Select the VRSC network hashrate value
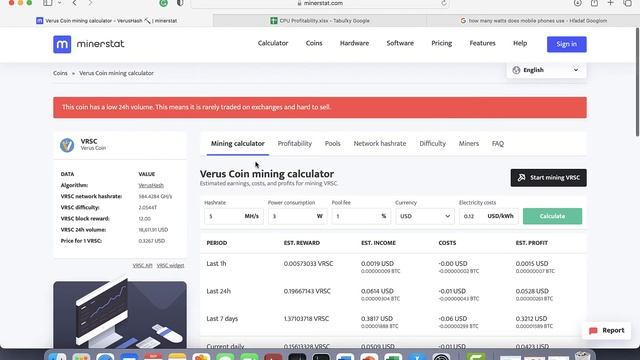The height and width of the screenshot is (360, 640). pyautogui.click(x=155, y=196)
